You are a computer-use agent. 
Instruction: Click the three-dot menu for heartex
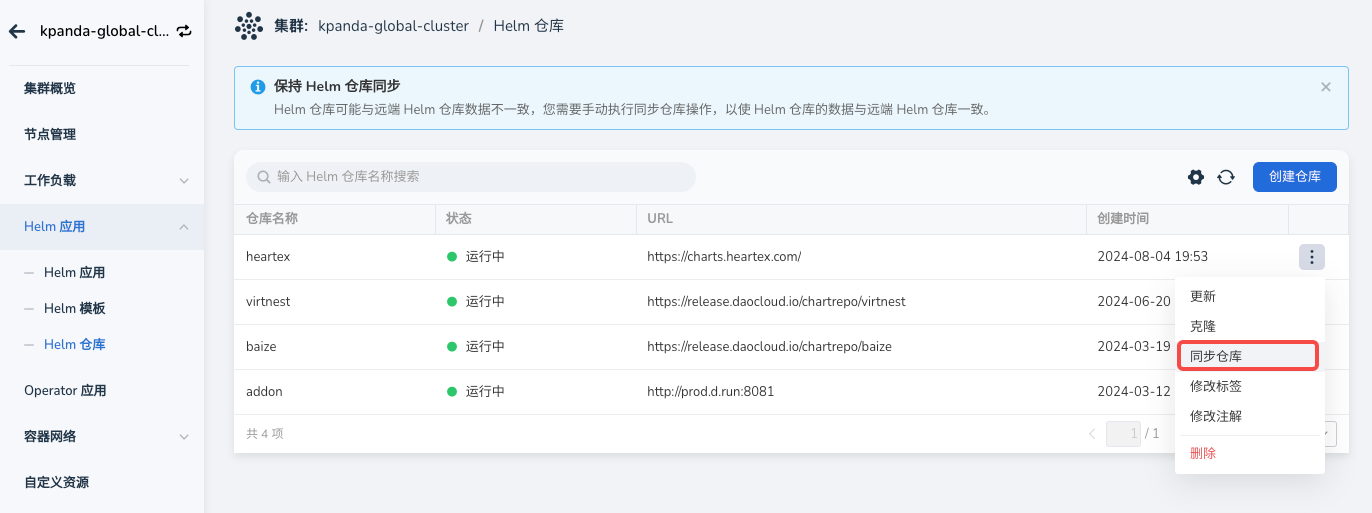(1311, 257)
